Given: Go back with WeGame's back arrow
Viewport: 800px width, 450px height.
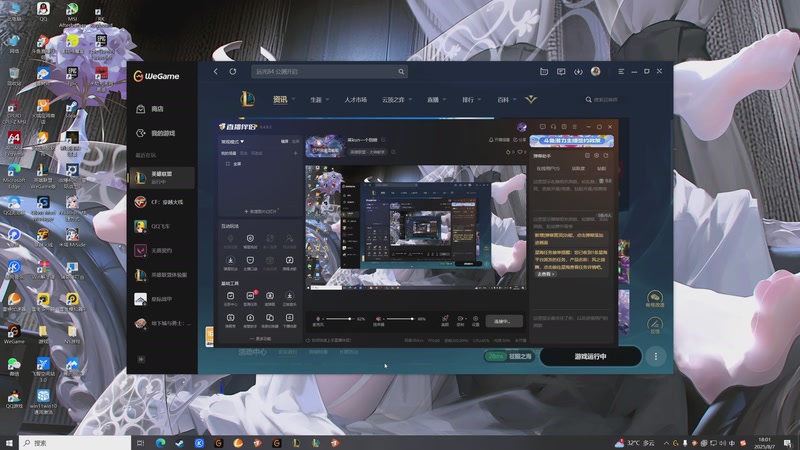Looking at the screenshot, I should [216, 71].
